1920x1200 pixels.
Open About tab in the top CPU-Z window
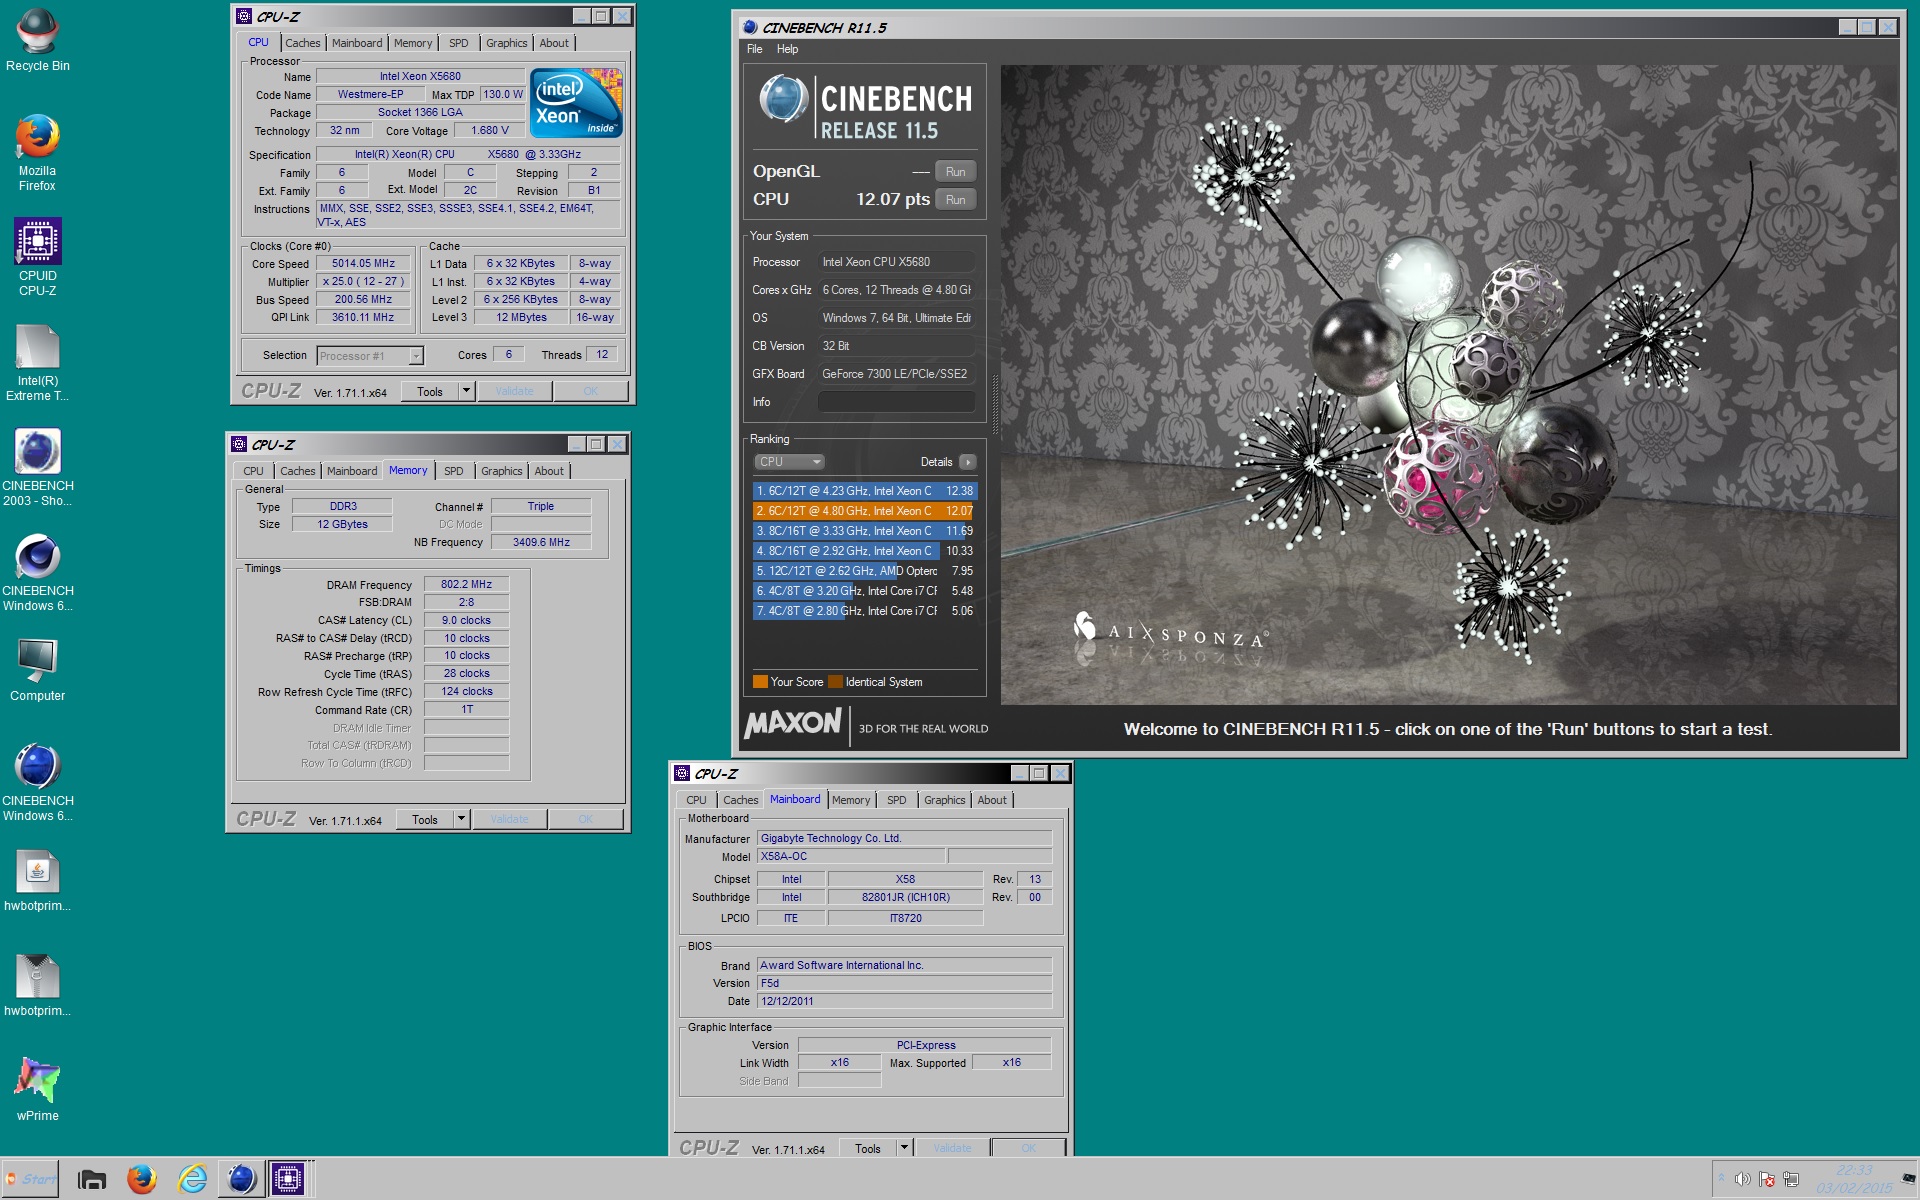[554, 43]
